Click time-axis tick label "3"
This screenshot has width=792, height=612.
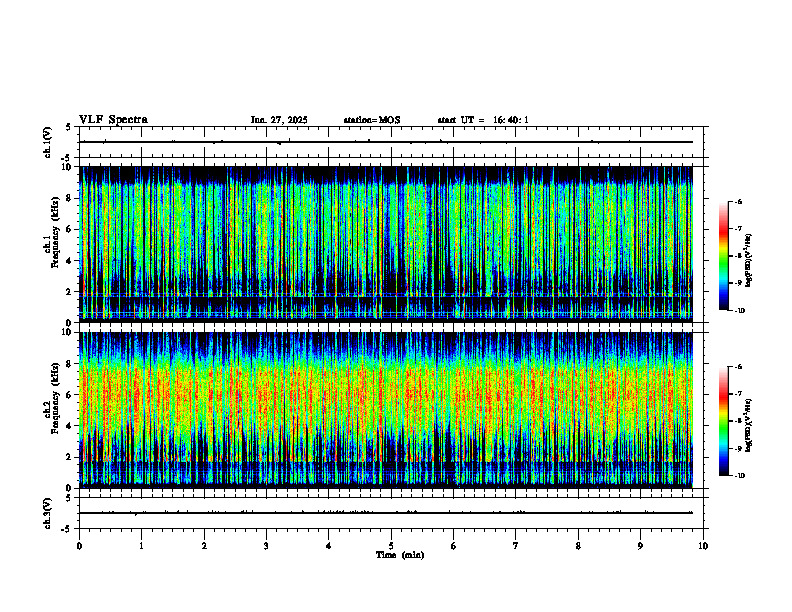coord(266,546)
